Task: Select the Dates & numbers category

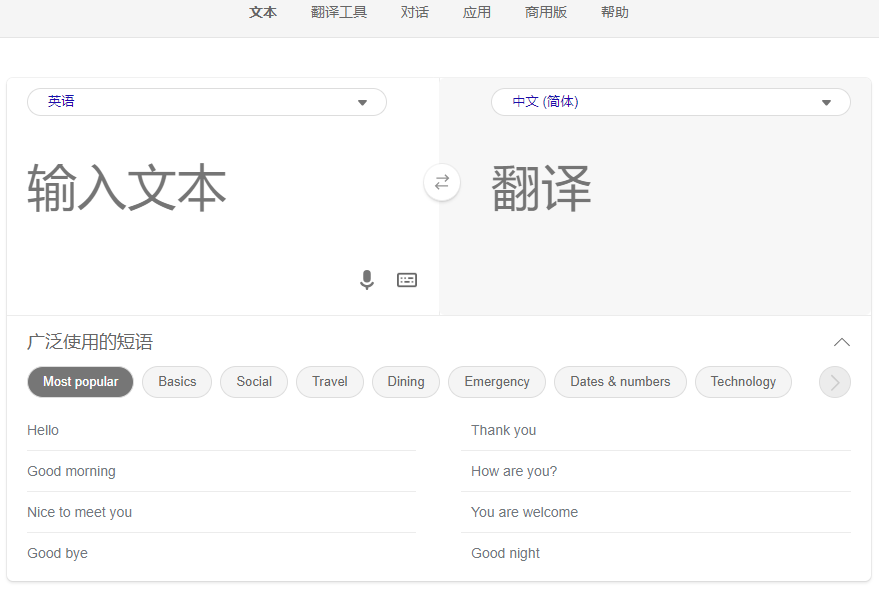Action: tap(620, 382)
